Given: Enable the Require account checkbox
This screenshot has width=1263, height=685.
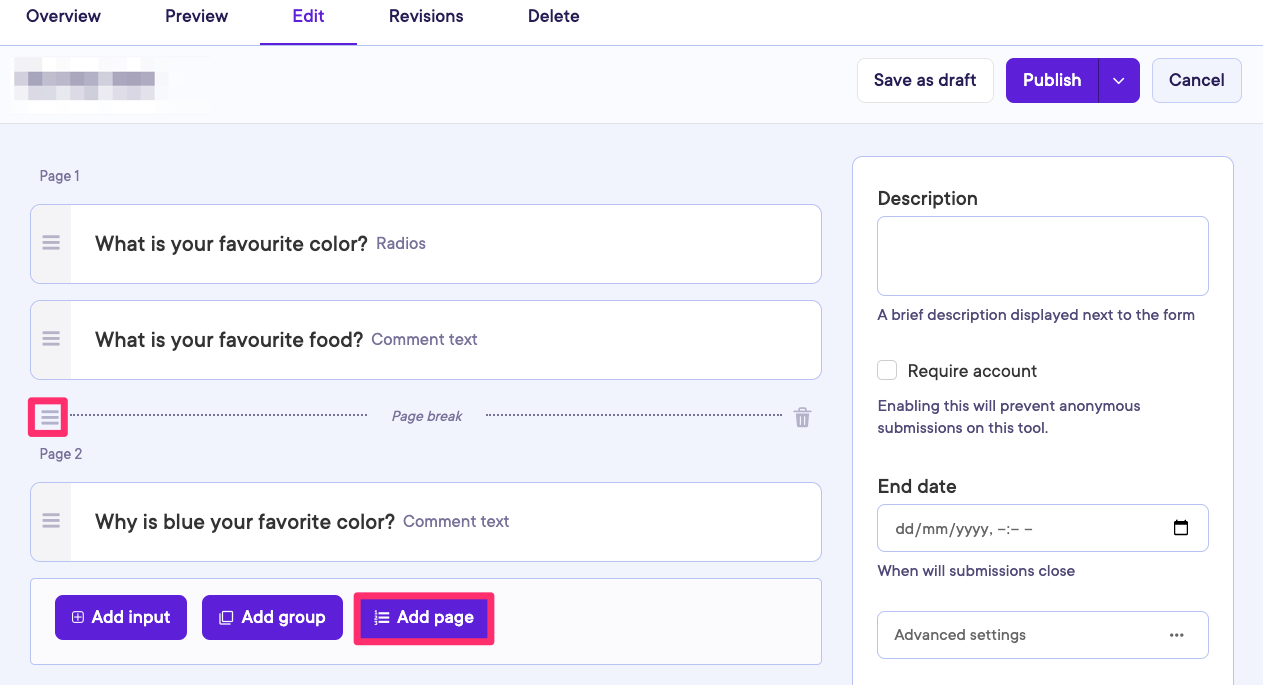Looking at the screenshot, I should pos(887,371).
